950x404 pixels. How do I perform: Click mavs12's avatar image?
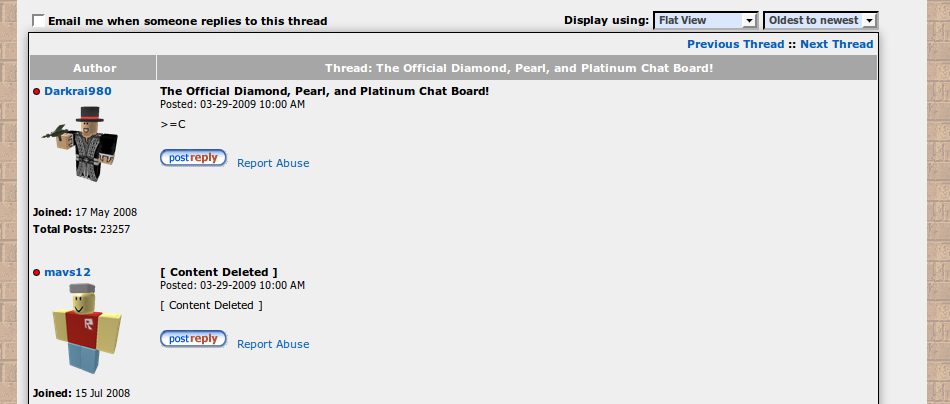(85, 329)
